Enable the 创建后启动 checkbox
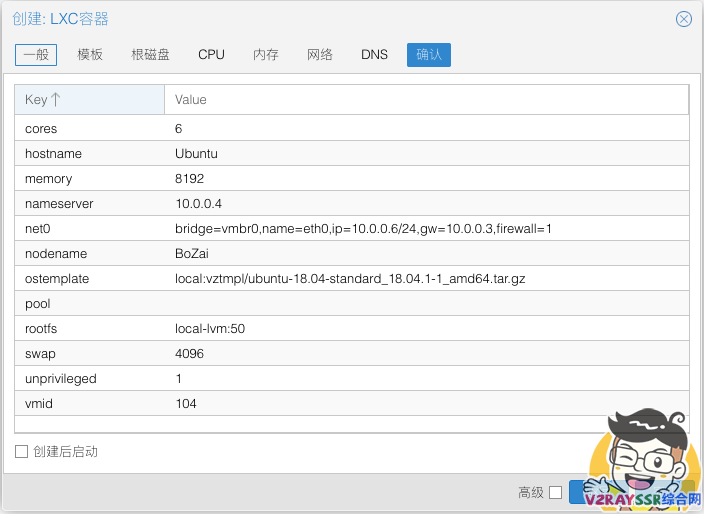The height and width of the screenshot is (514, 704). (x=22, y=452)
